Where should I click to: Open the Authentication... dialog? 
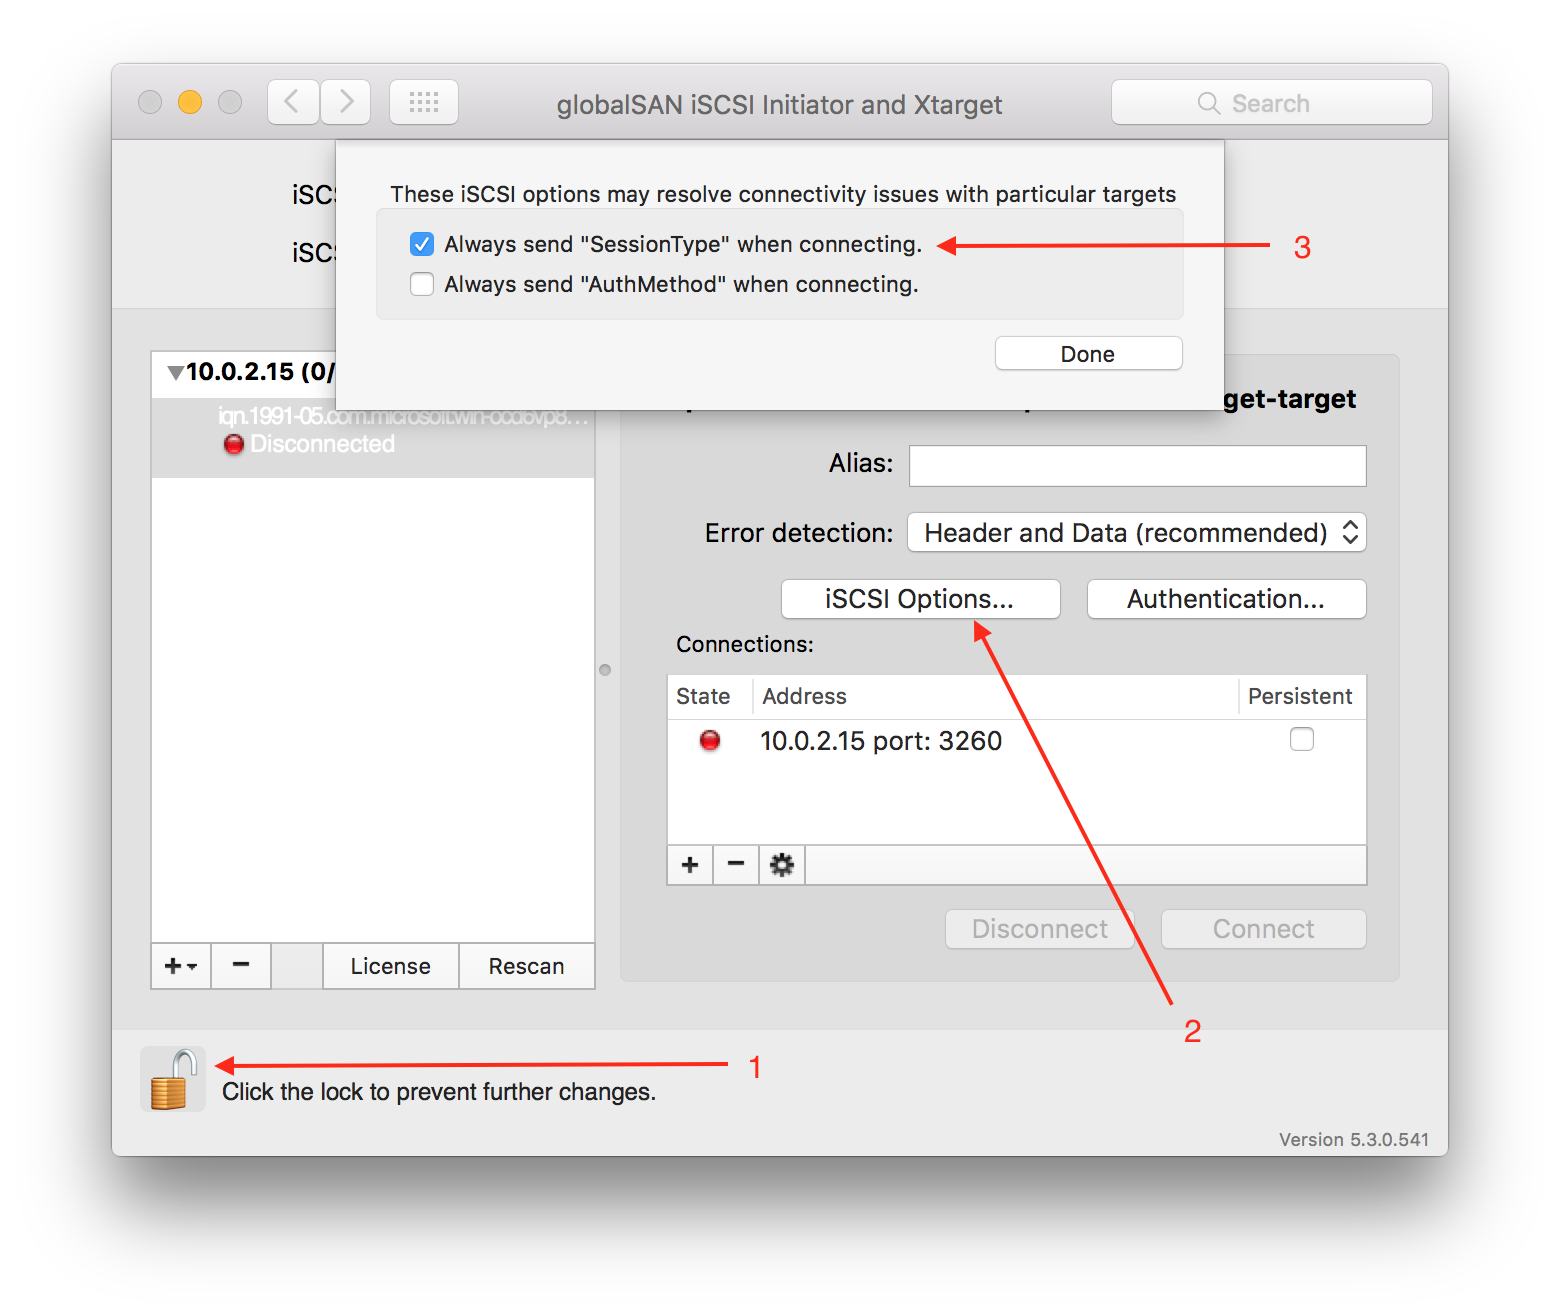point(1227,599)
